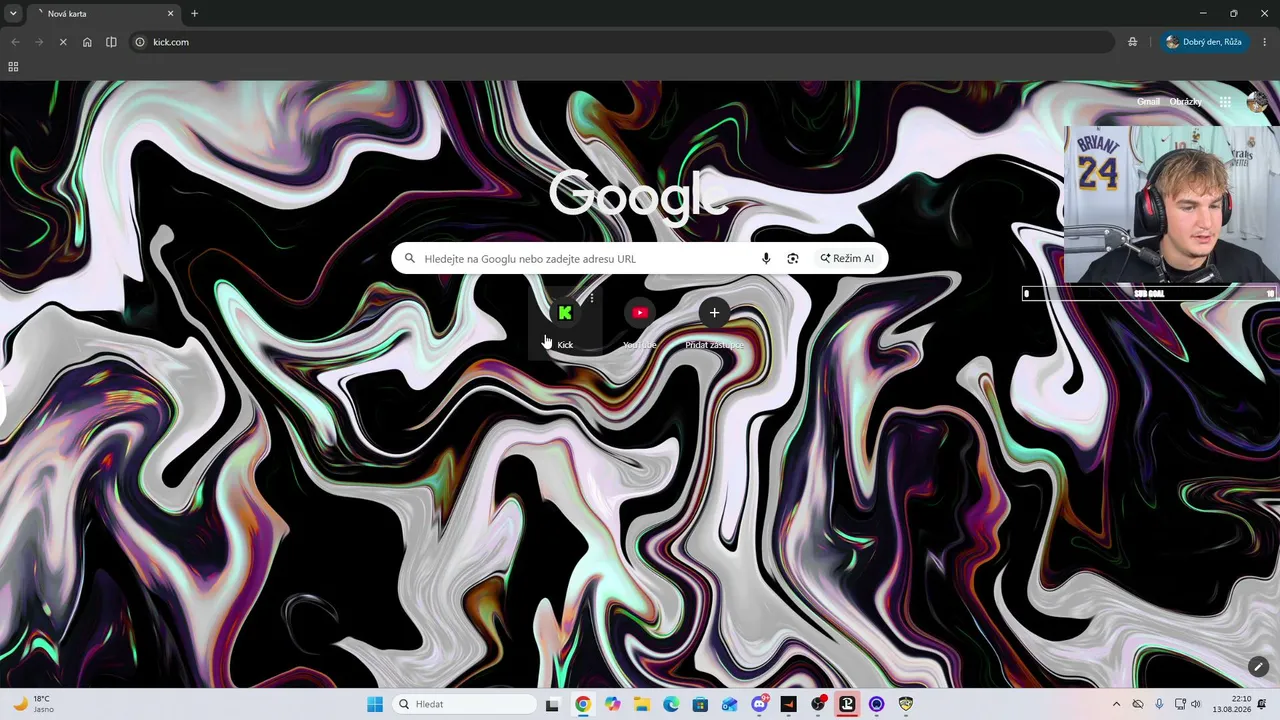Open Google account avatar menu
The image size is (1280, 720).
1256,102
